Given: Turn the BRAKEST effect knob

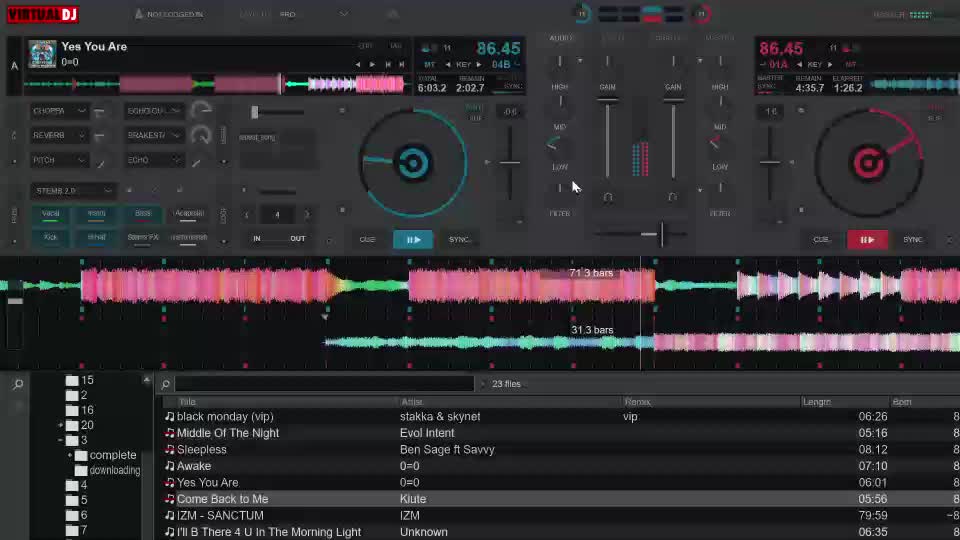Looking at the screenshot, I should (201, 135).
